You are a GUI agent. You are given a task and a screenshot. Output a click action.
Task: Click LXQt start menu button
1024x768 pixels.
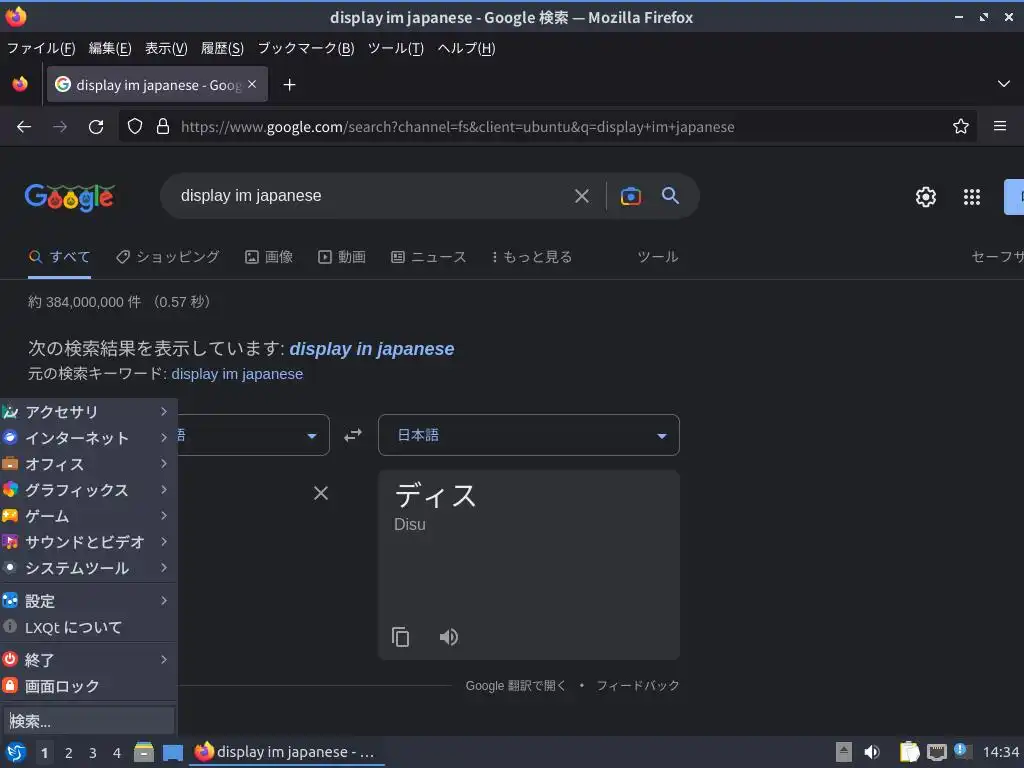click(x=16, y=752)
